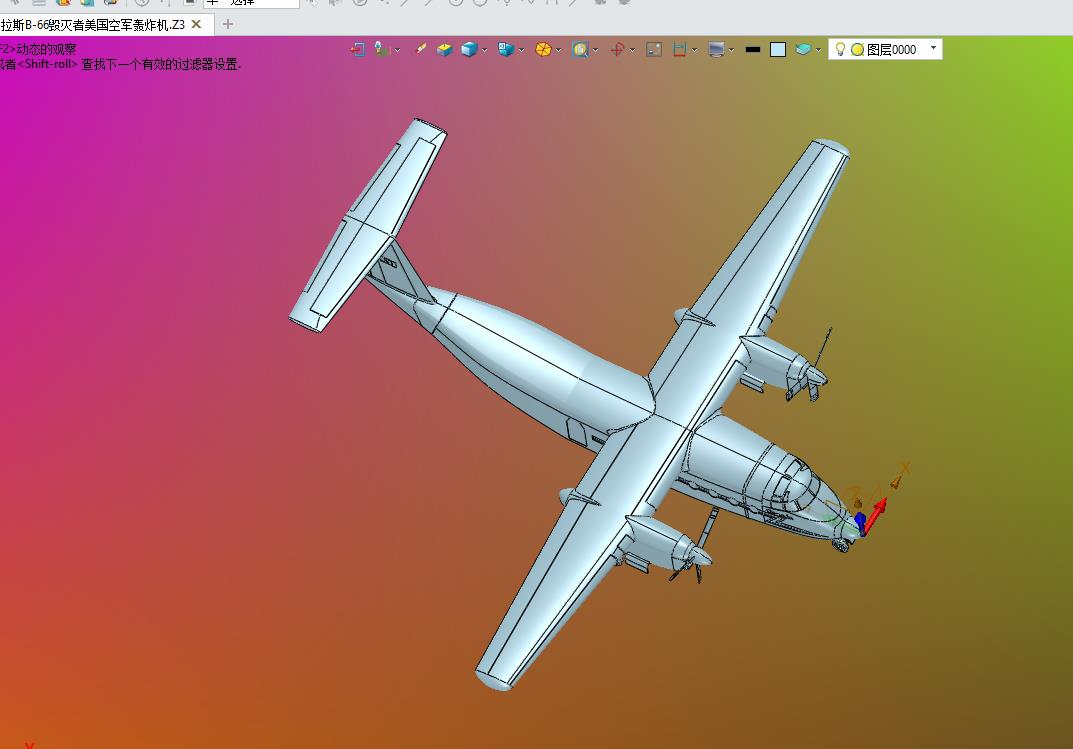Click the yellow circle layer status icon
Screen dimensions: 1073x749
click(857, 49)
